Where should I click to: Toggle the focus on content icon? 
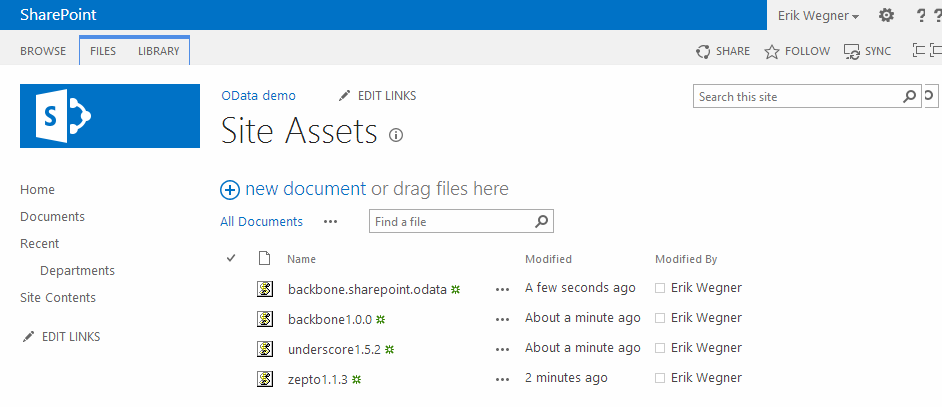919,50
